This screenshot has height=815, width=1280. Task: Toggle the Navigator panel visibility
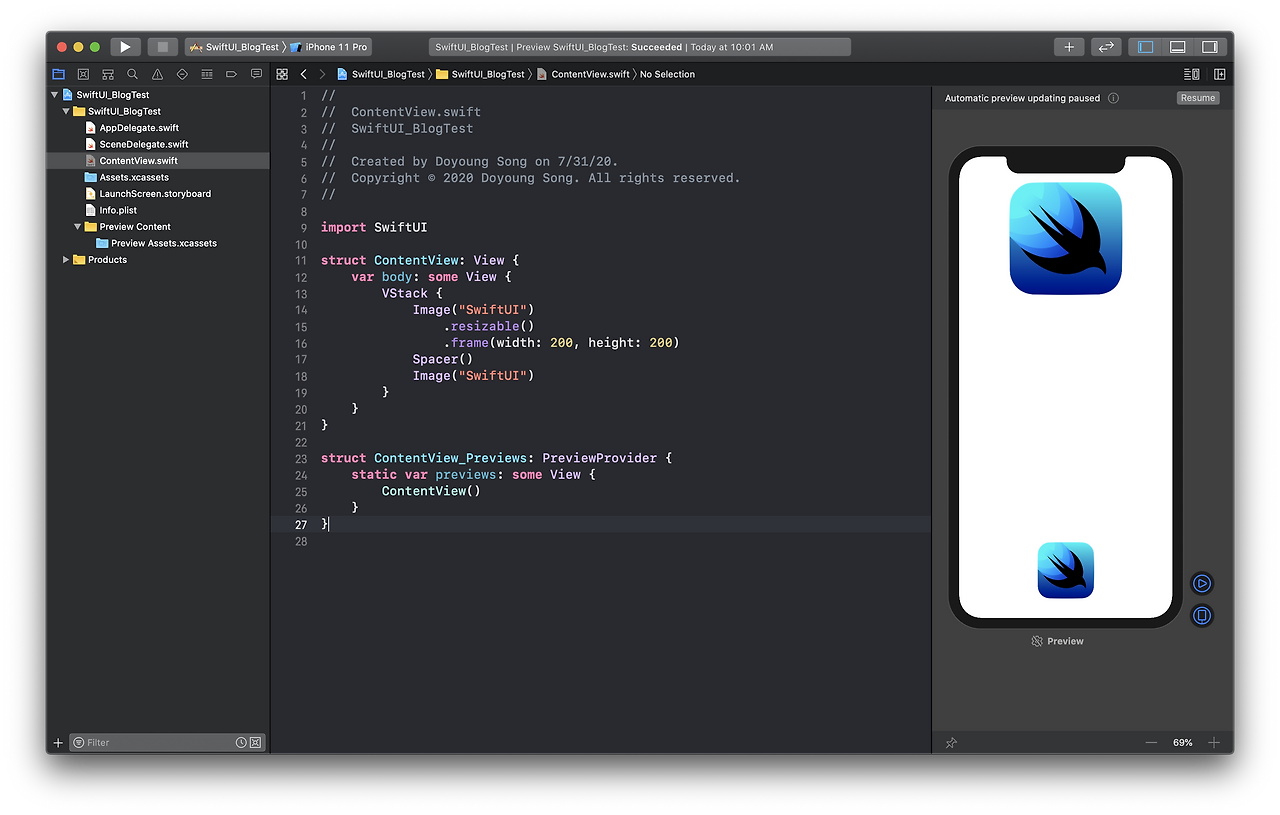pos(1146,47)
